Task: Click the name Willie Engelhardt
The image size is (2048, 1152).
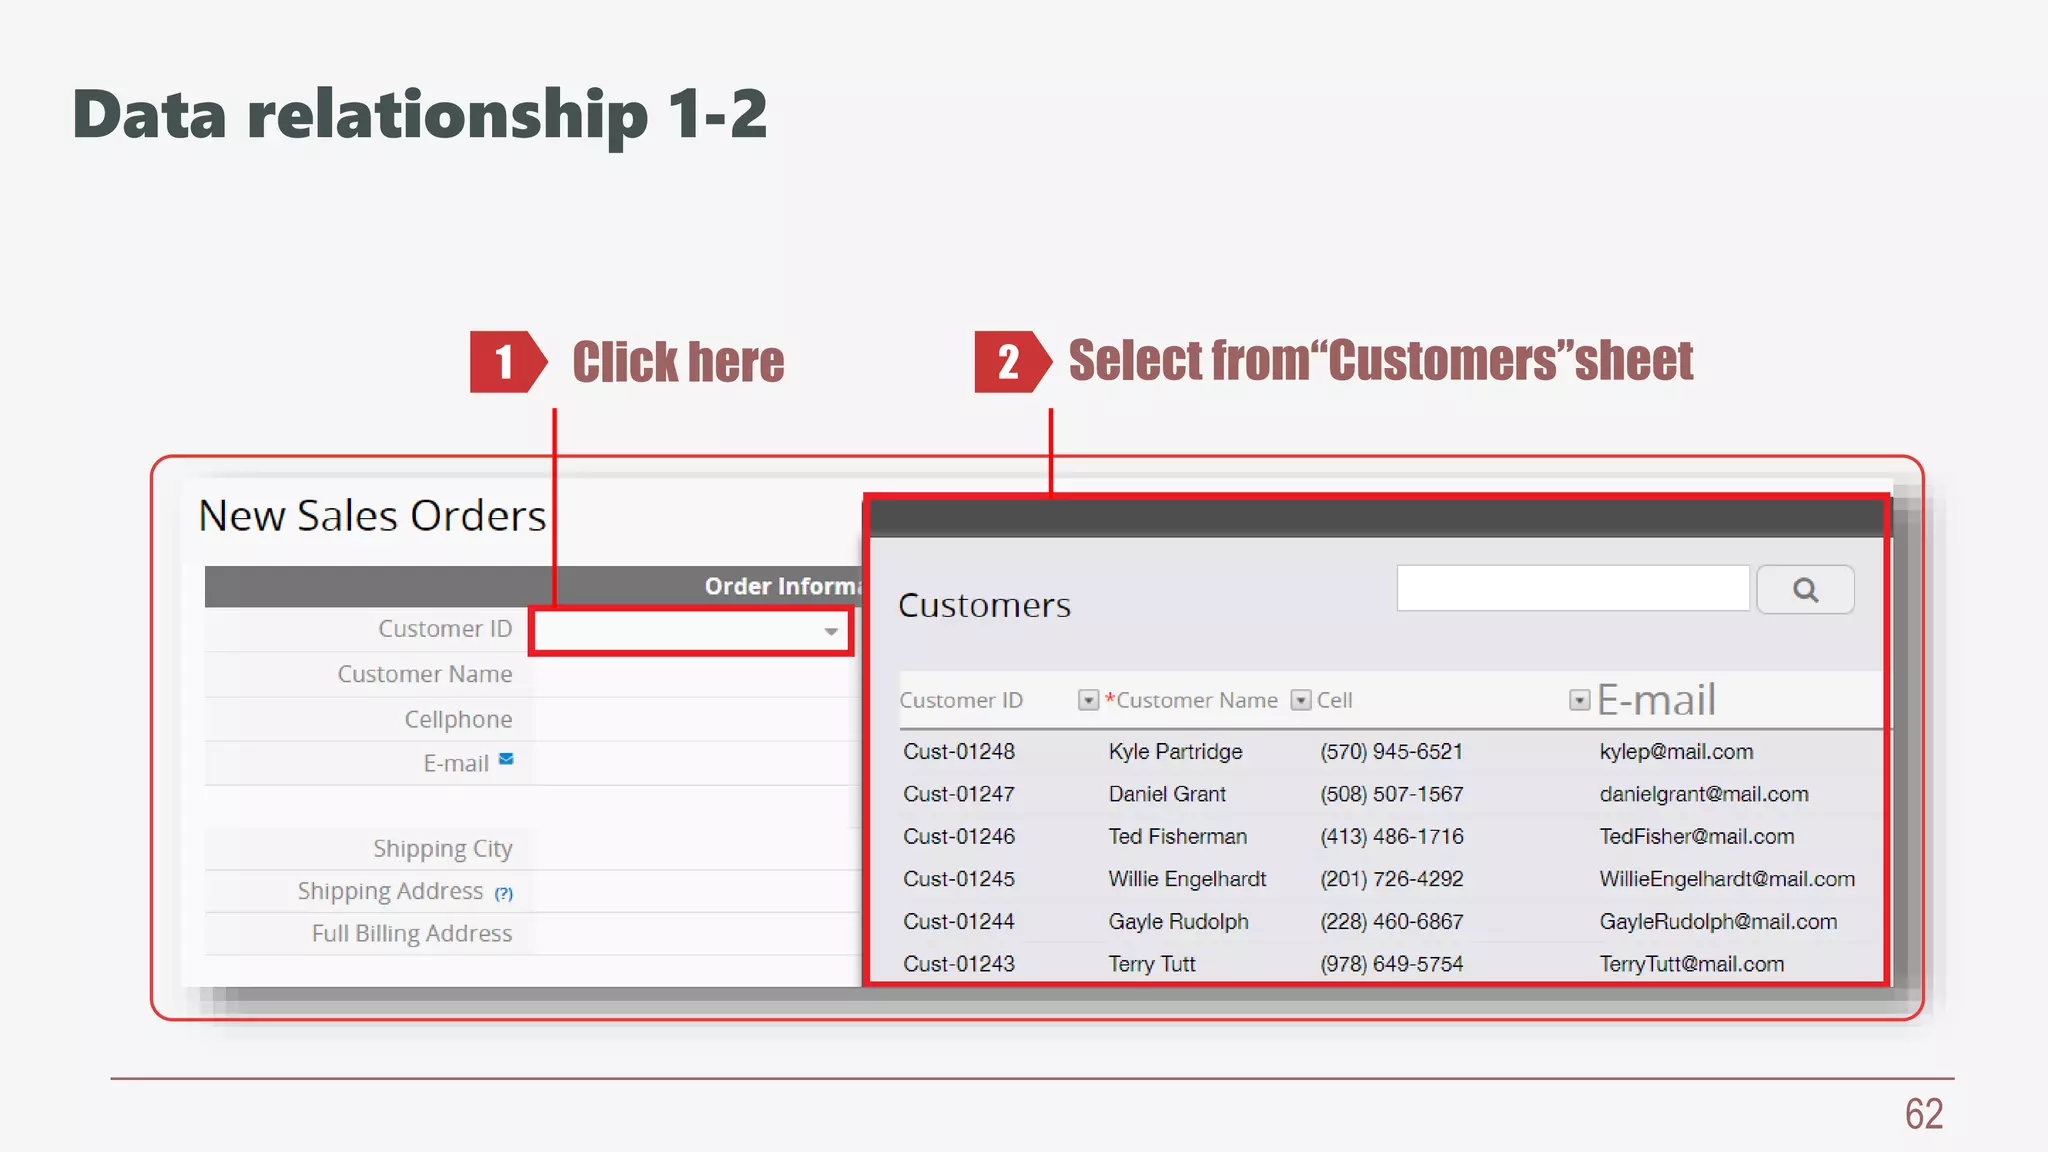Action: pos(1187,879)
